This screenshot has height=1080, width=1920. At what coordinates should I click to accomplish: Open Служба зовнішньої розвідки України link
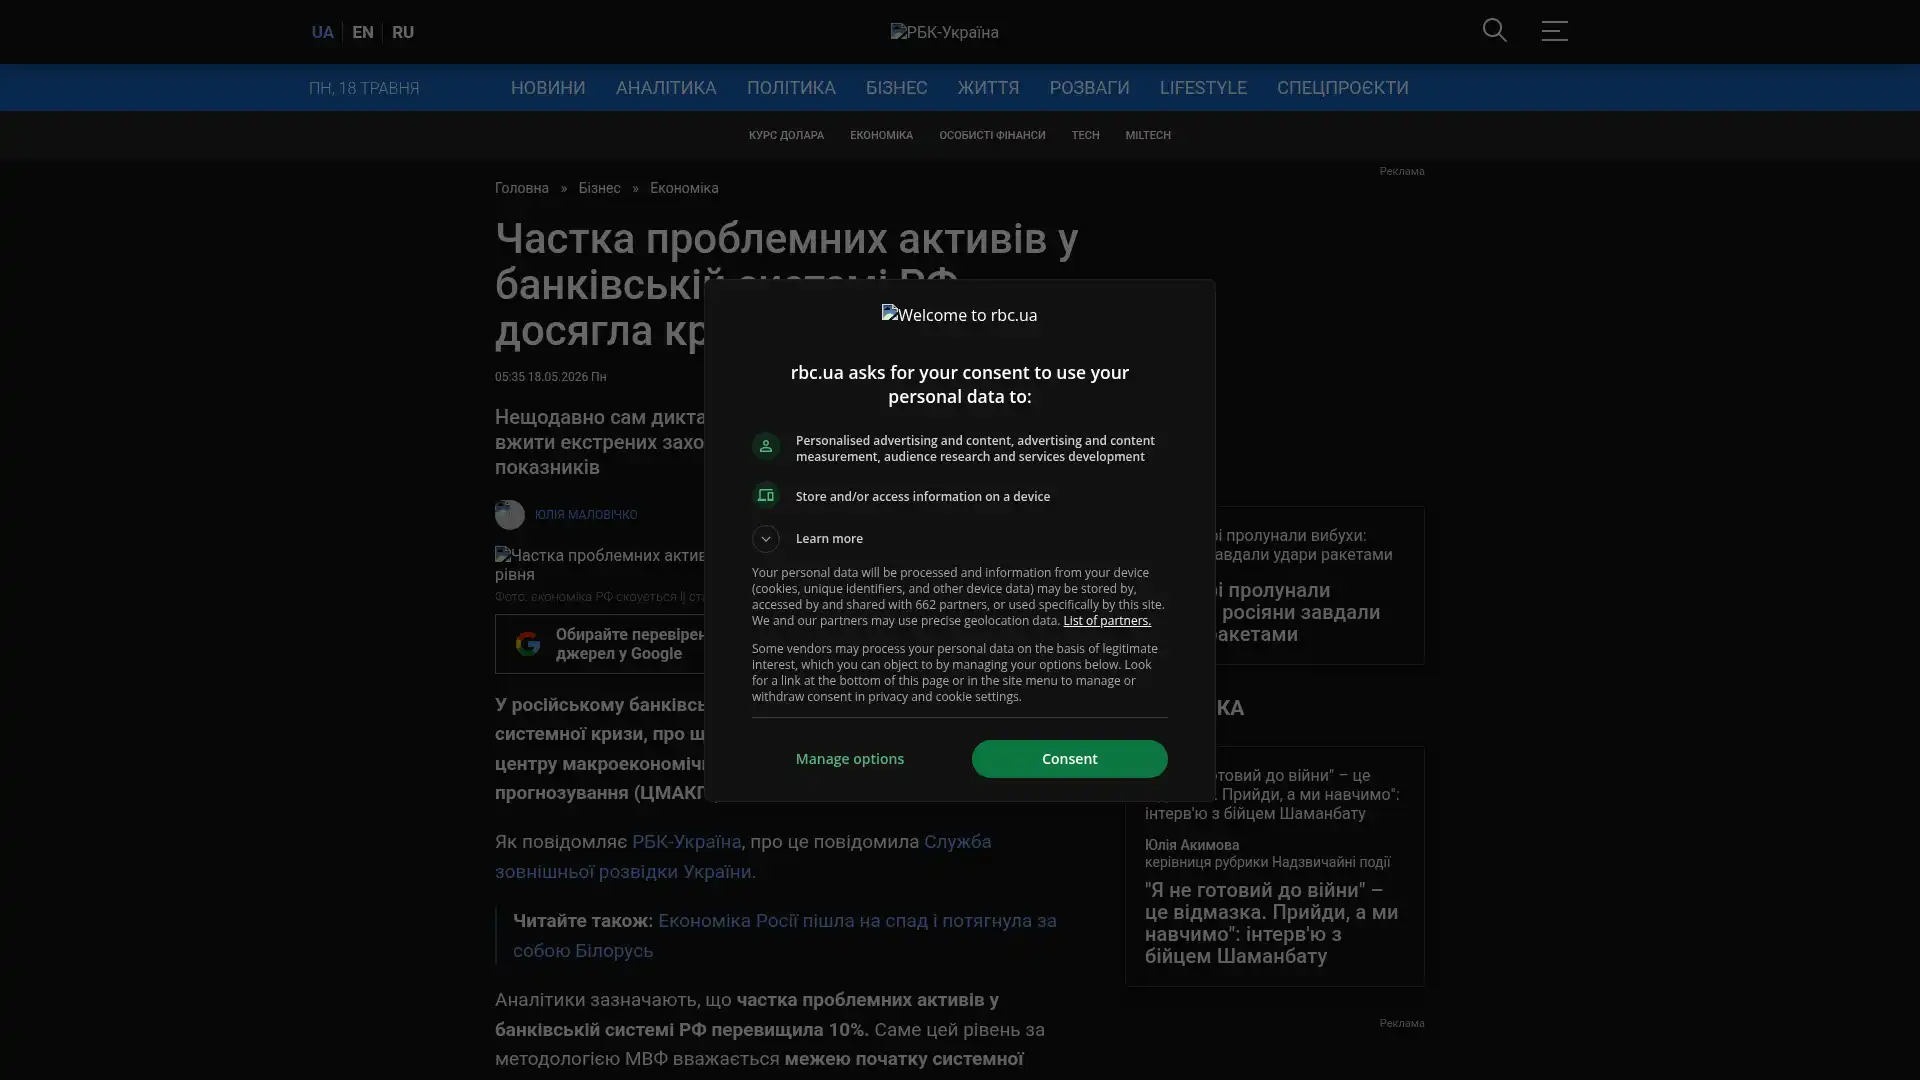[743, 857]
